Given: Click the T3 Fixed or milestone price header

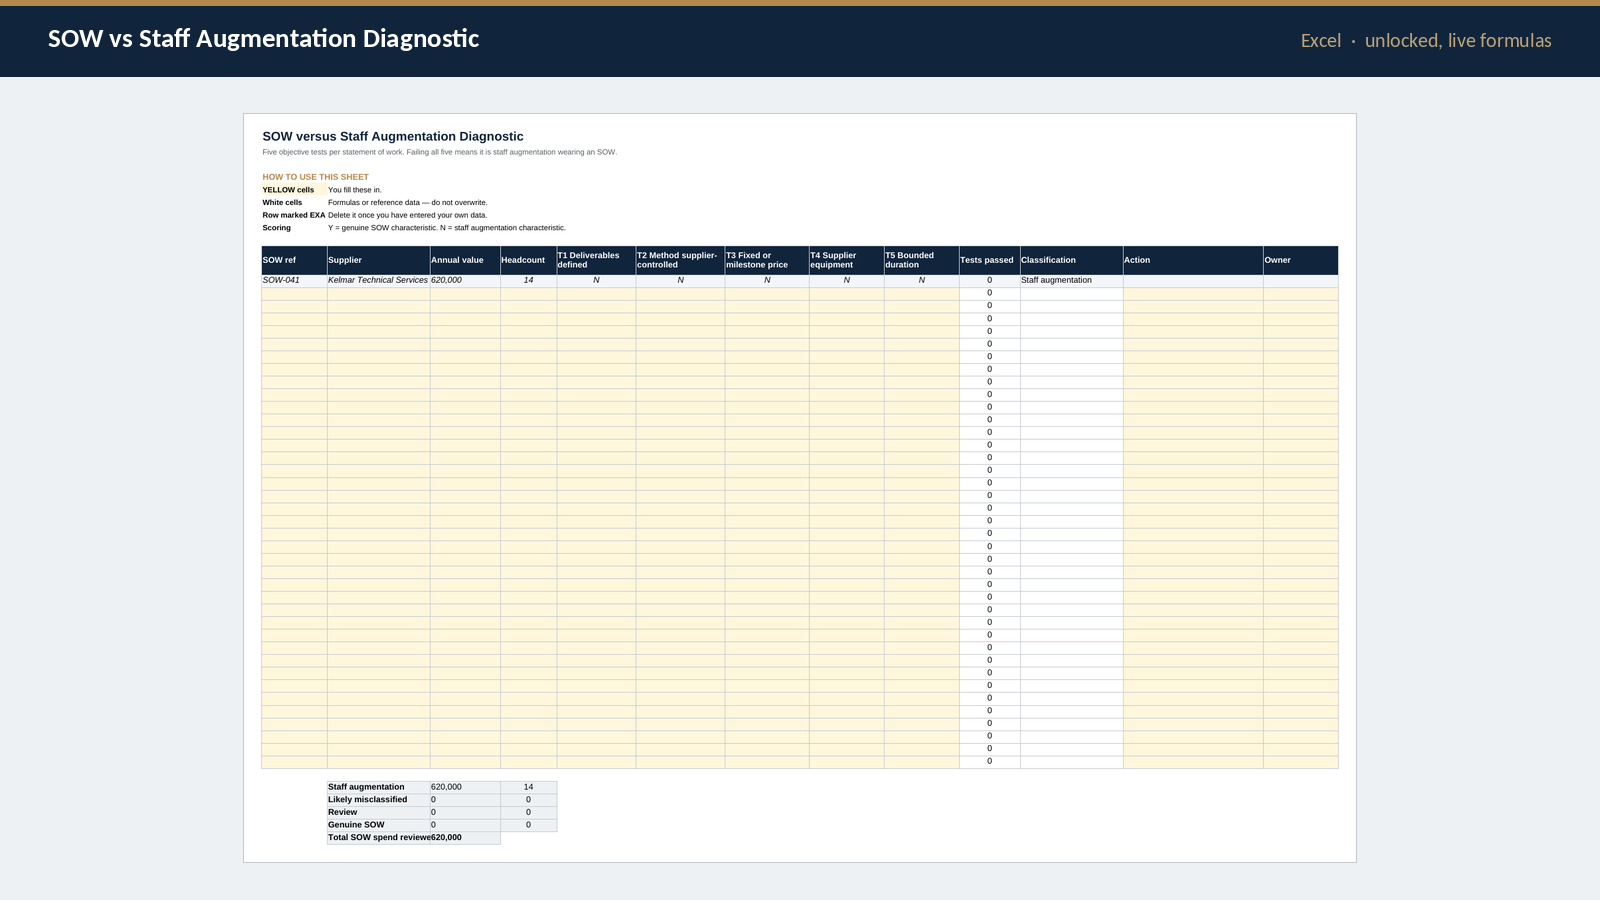Looking at the screenshot, I should (767, 260).
